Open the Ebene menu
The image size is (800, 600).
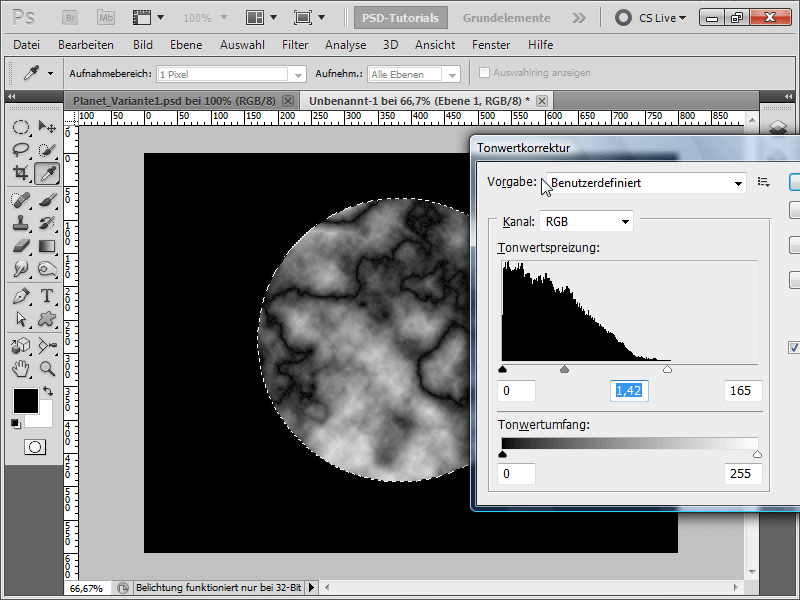186,45
